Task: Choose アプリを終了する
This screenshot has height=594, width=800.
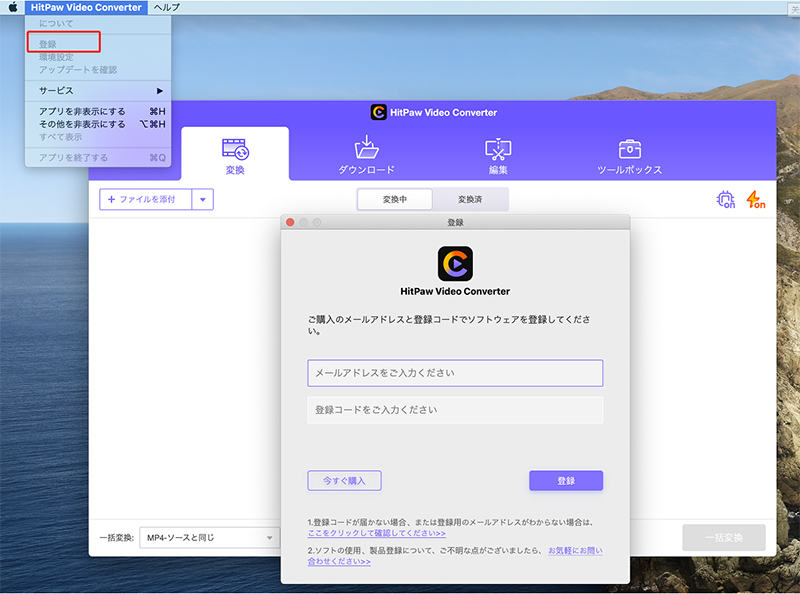Action: point(98,158)
